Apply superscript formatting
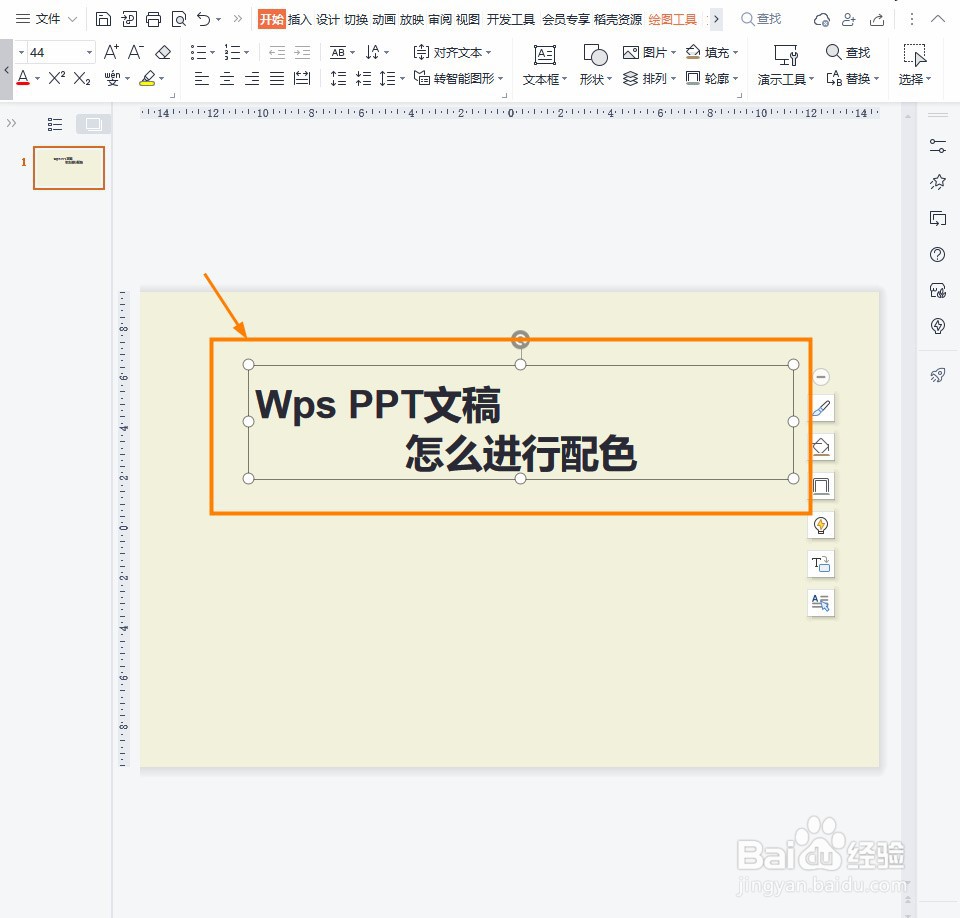This screenshot has height=918, width=960. coord(56,78)
